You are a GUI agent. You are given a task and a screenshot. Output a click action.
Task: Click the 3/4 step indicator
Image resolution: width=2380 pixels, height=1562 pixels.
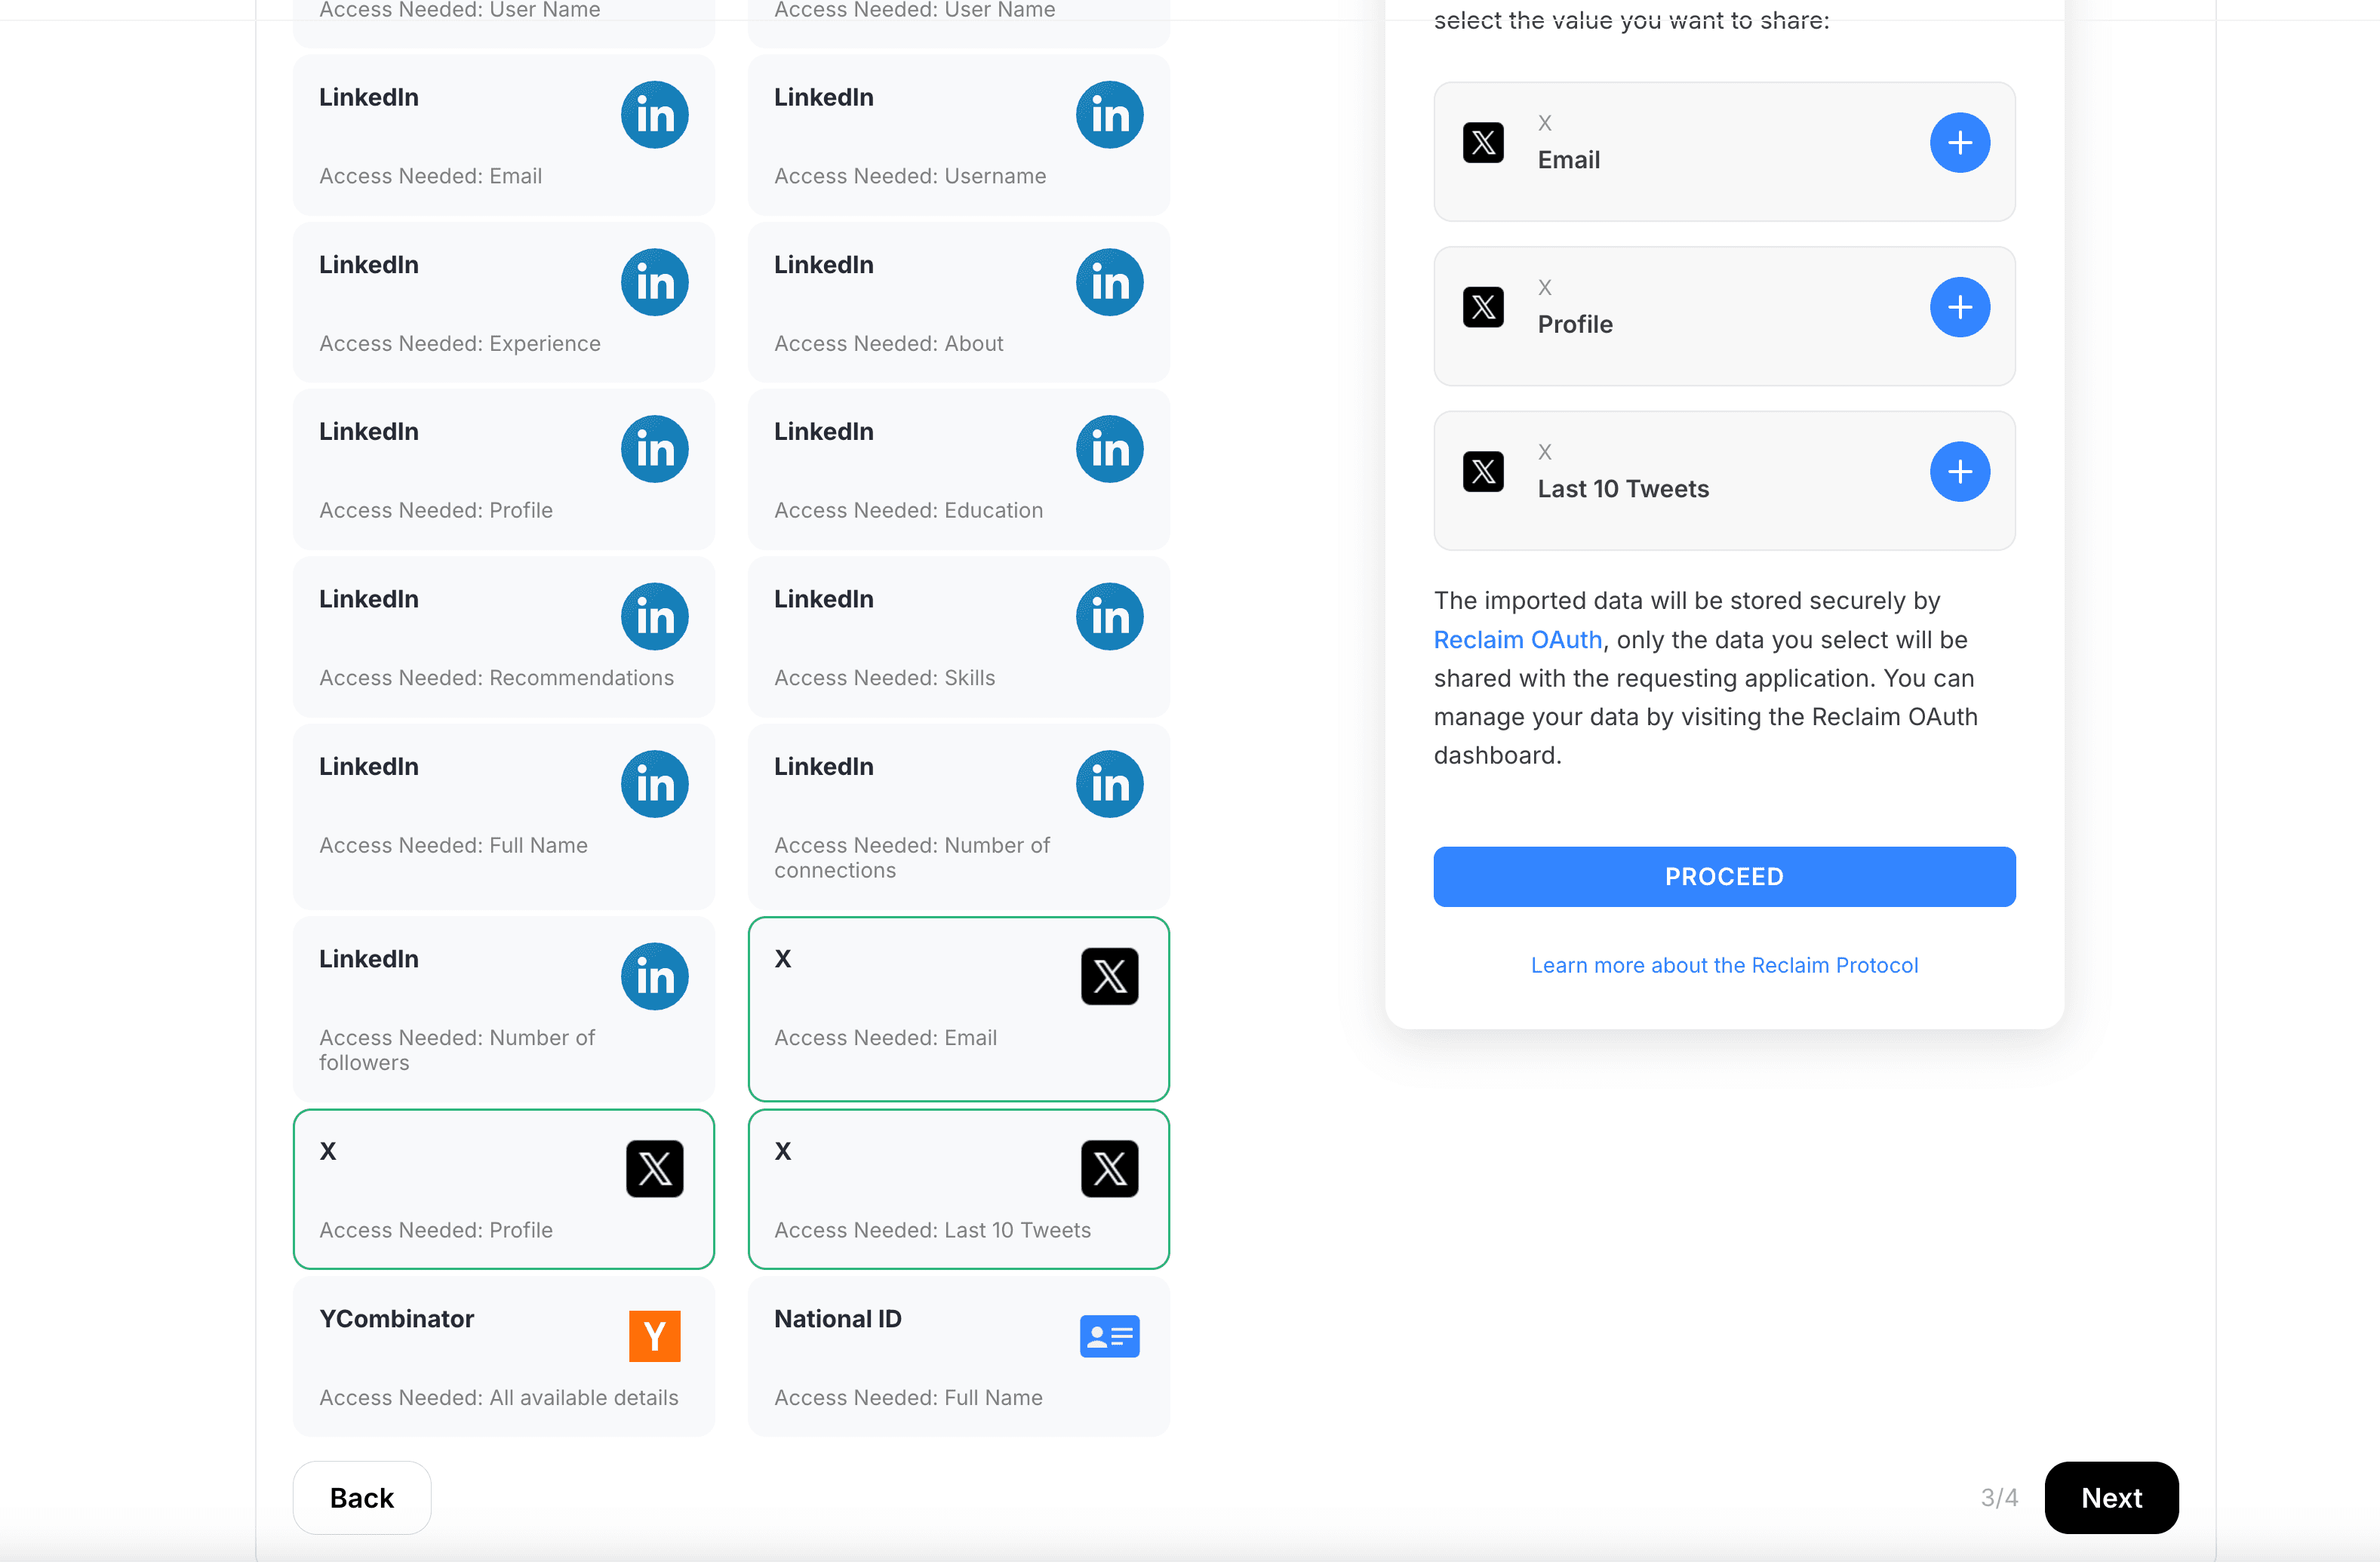click(1999, 1498)
